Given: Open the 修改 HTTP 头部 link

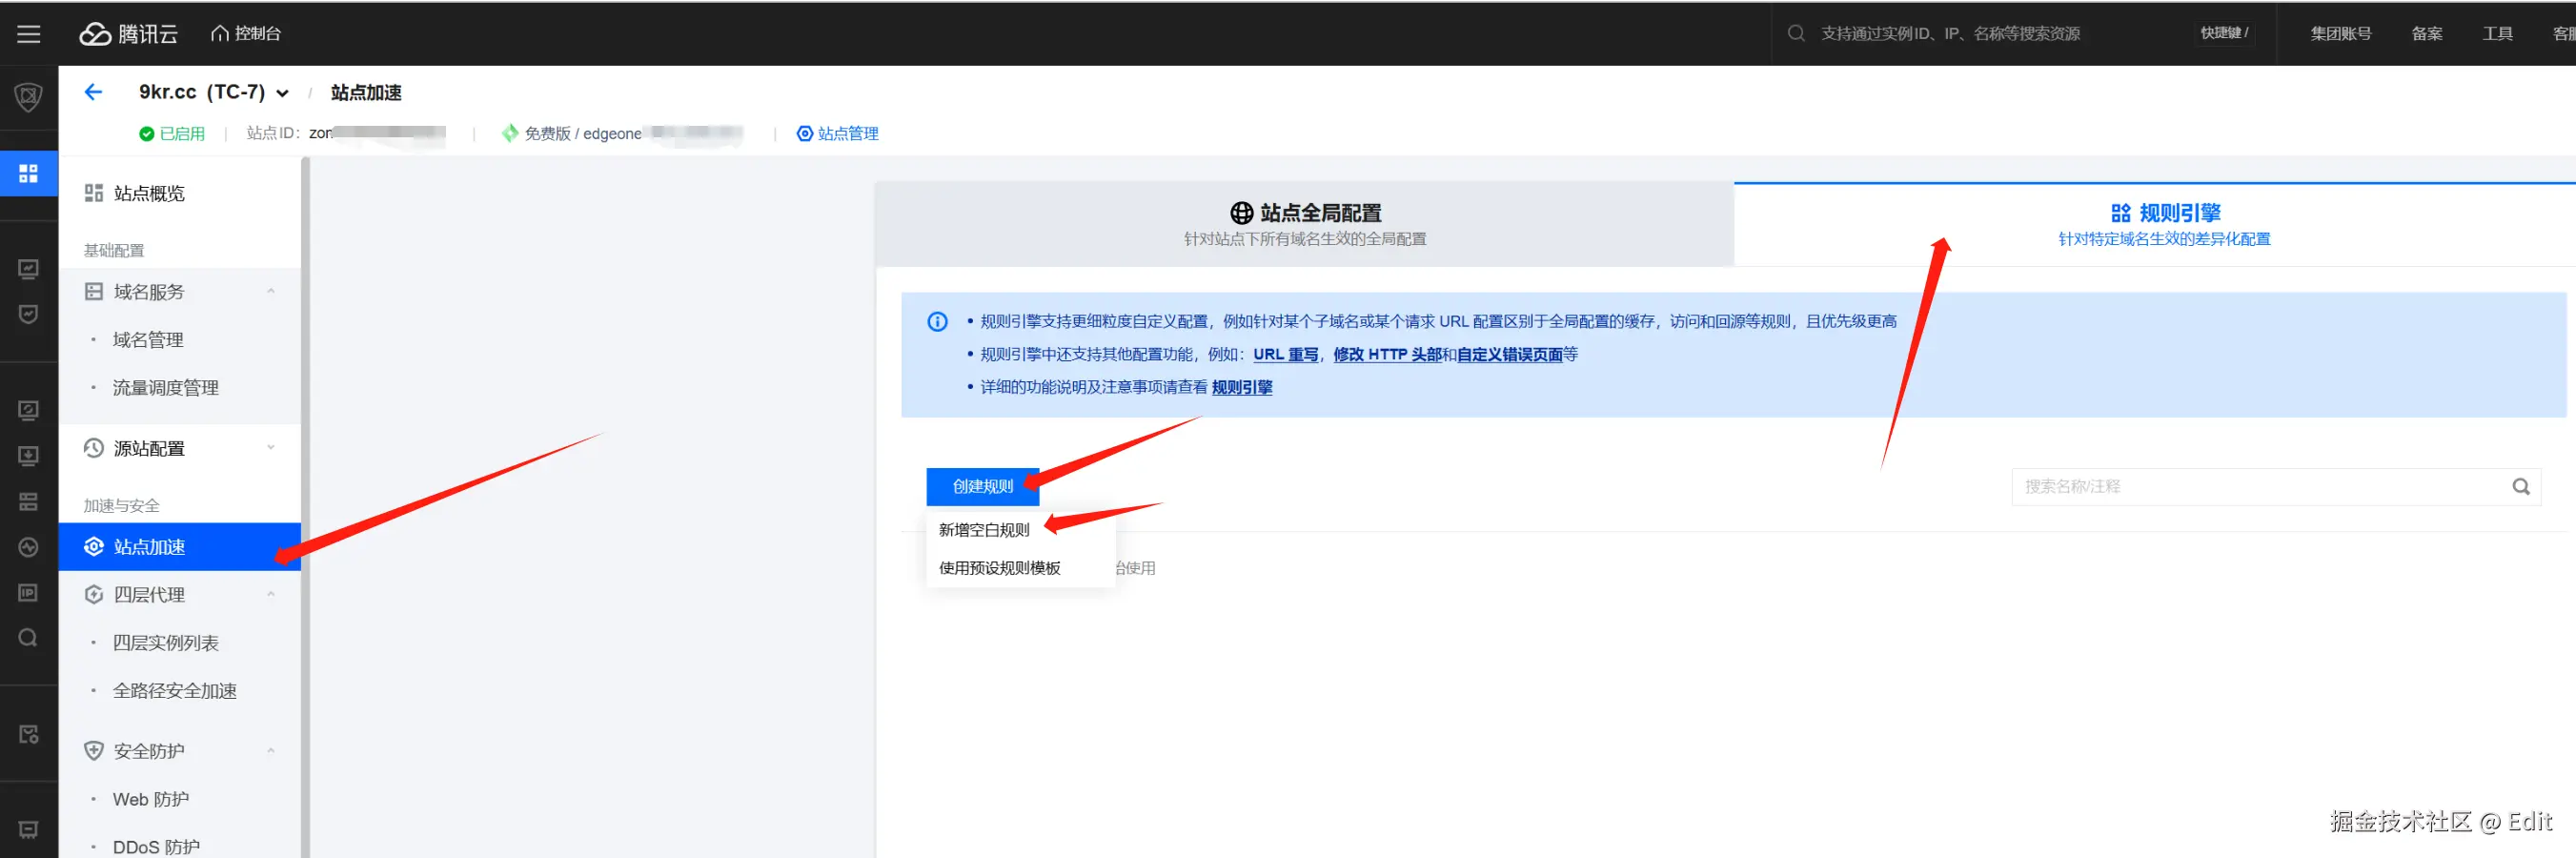Looking at the screenshot, I should 1387,354.
